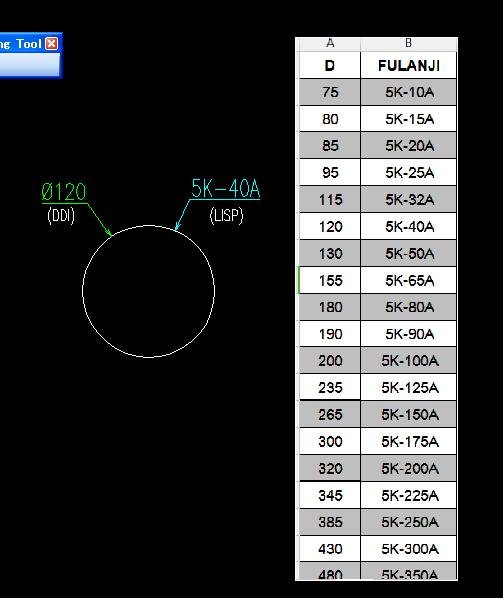Viewport: 503px width, 598px height.
Task: Select the green Ø120 dimension text
Action: coord(64,192)
